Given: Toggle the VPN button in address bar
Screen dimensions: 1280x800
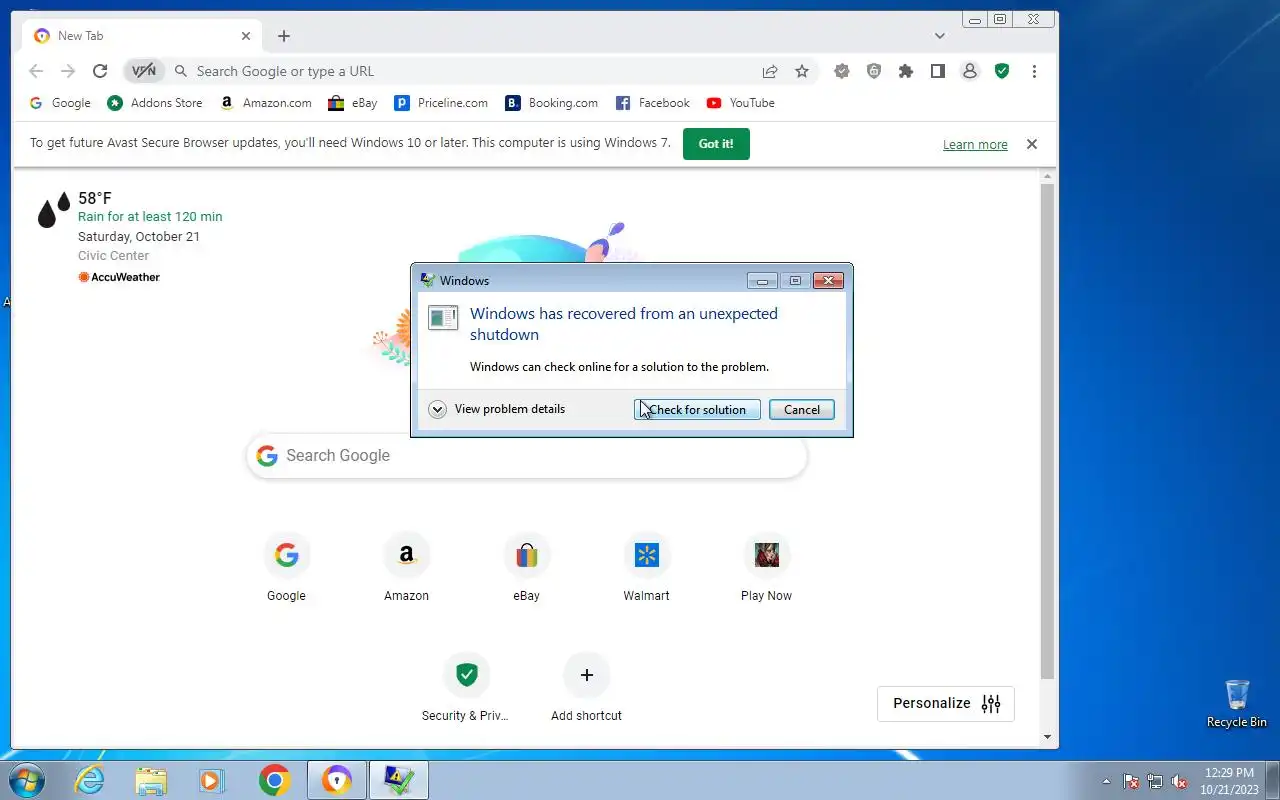Looking at the screenshot, I should 144,71.
